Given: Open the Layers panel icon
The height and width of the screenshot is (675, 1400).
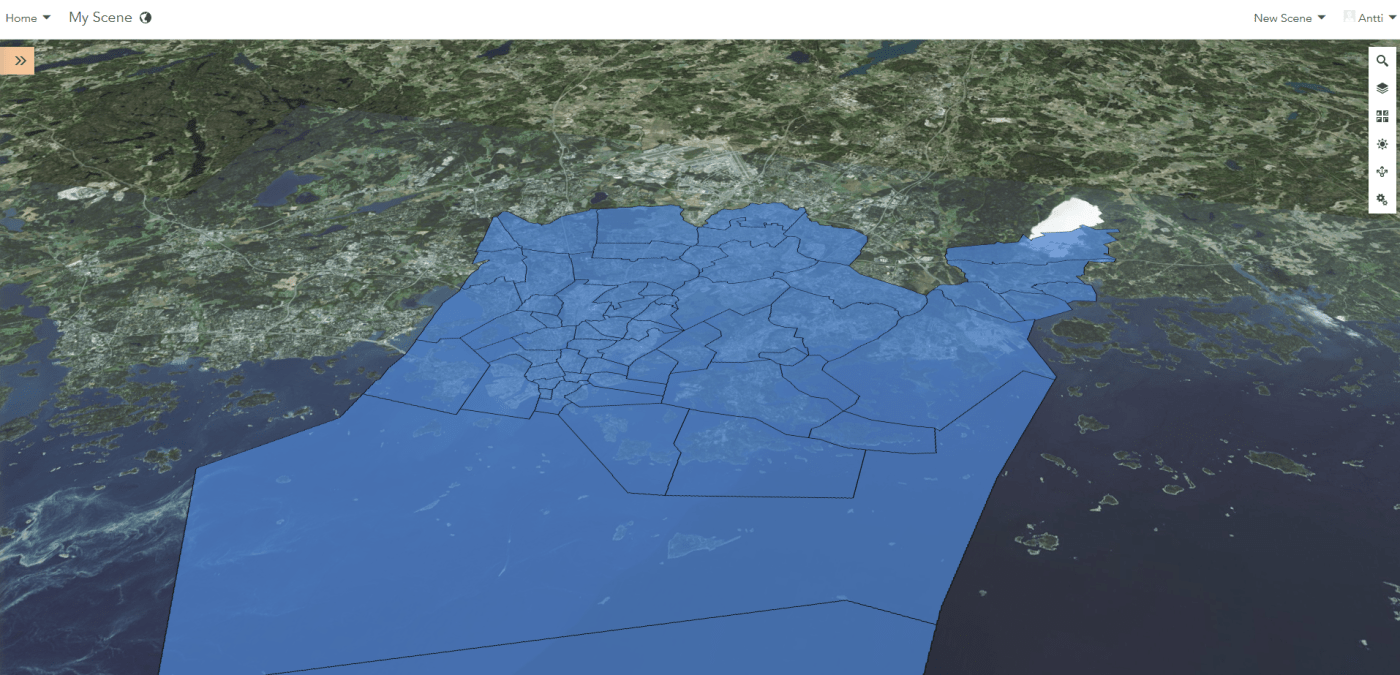Looking at the screenshot, I should click(x=1382, y=89).
